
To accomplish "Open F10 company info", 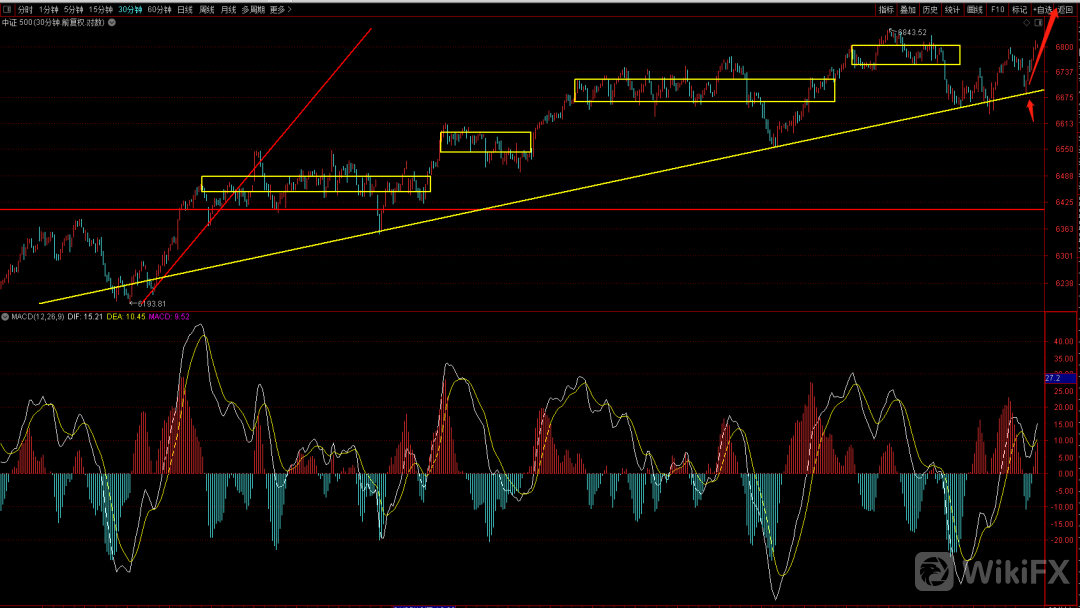I will tap(997, 9).
